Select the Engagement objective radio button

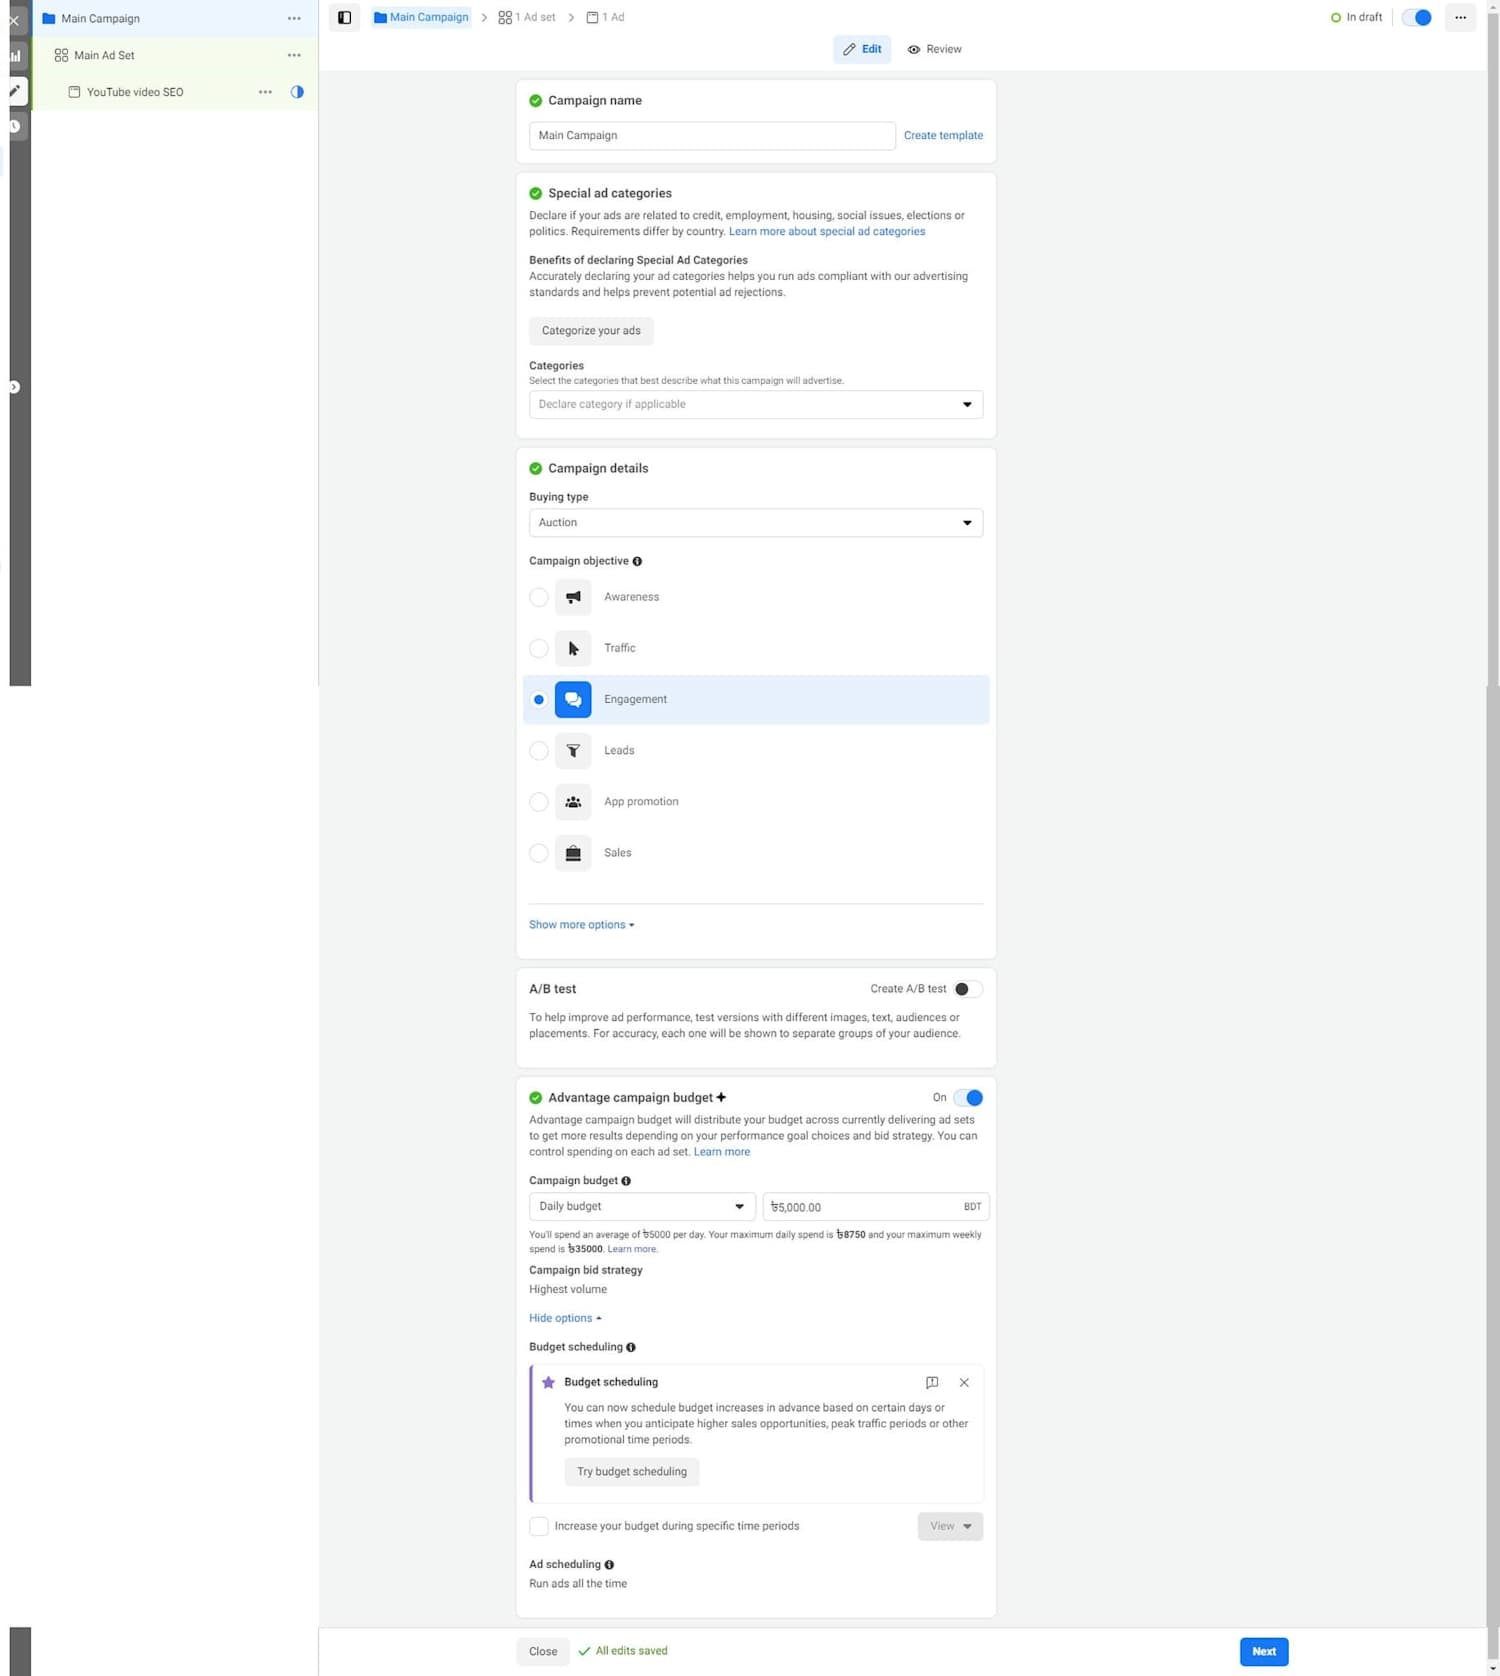pos(539,699)
